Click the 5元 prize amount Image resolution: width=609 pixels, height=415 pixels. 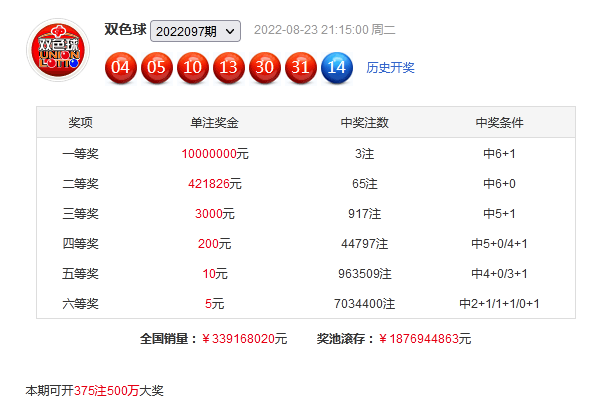pyautogui.click(x=215, y=304)
